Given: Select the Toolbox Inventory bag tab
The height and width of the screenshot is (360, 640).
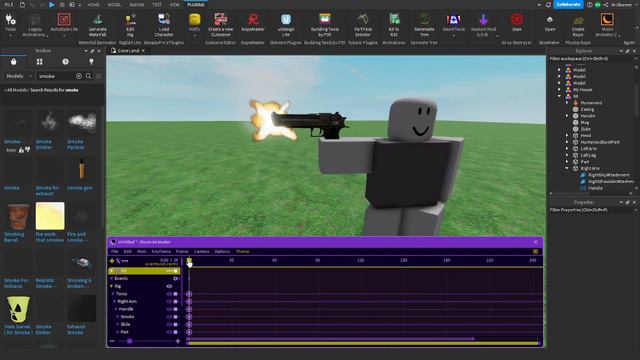Looking at the screenshot, I should 13,62.
